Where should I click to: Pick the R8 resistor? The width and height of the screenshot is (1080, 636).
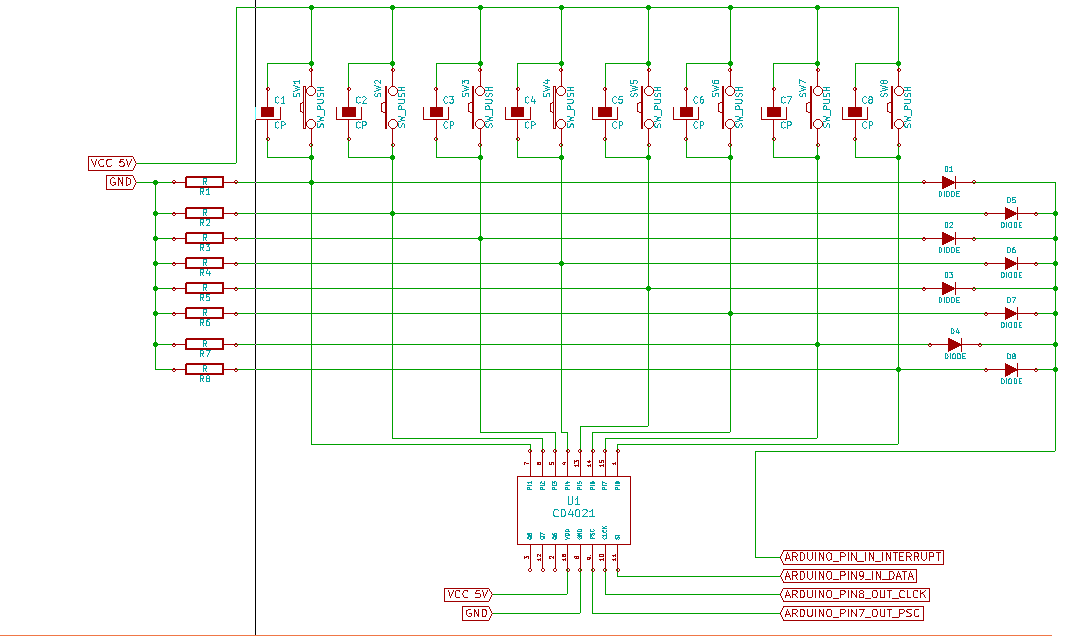pos(205,369)
